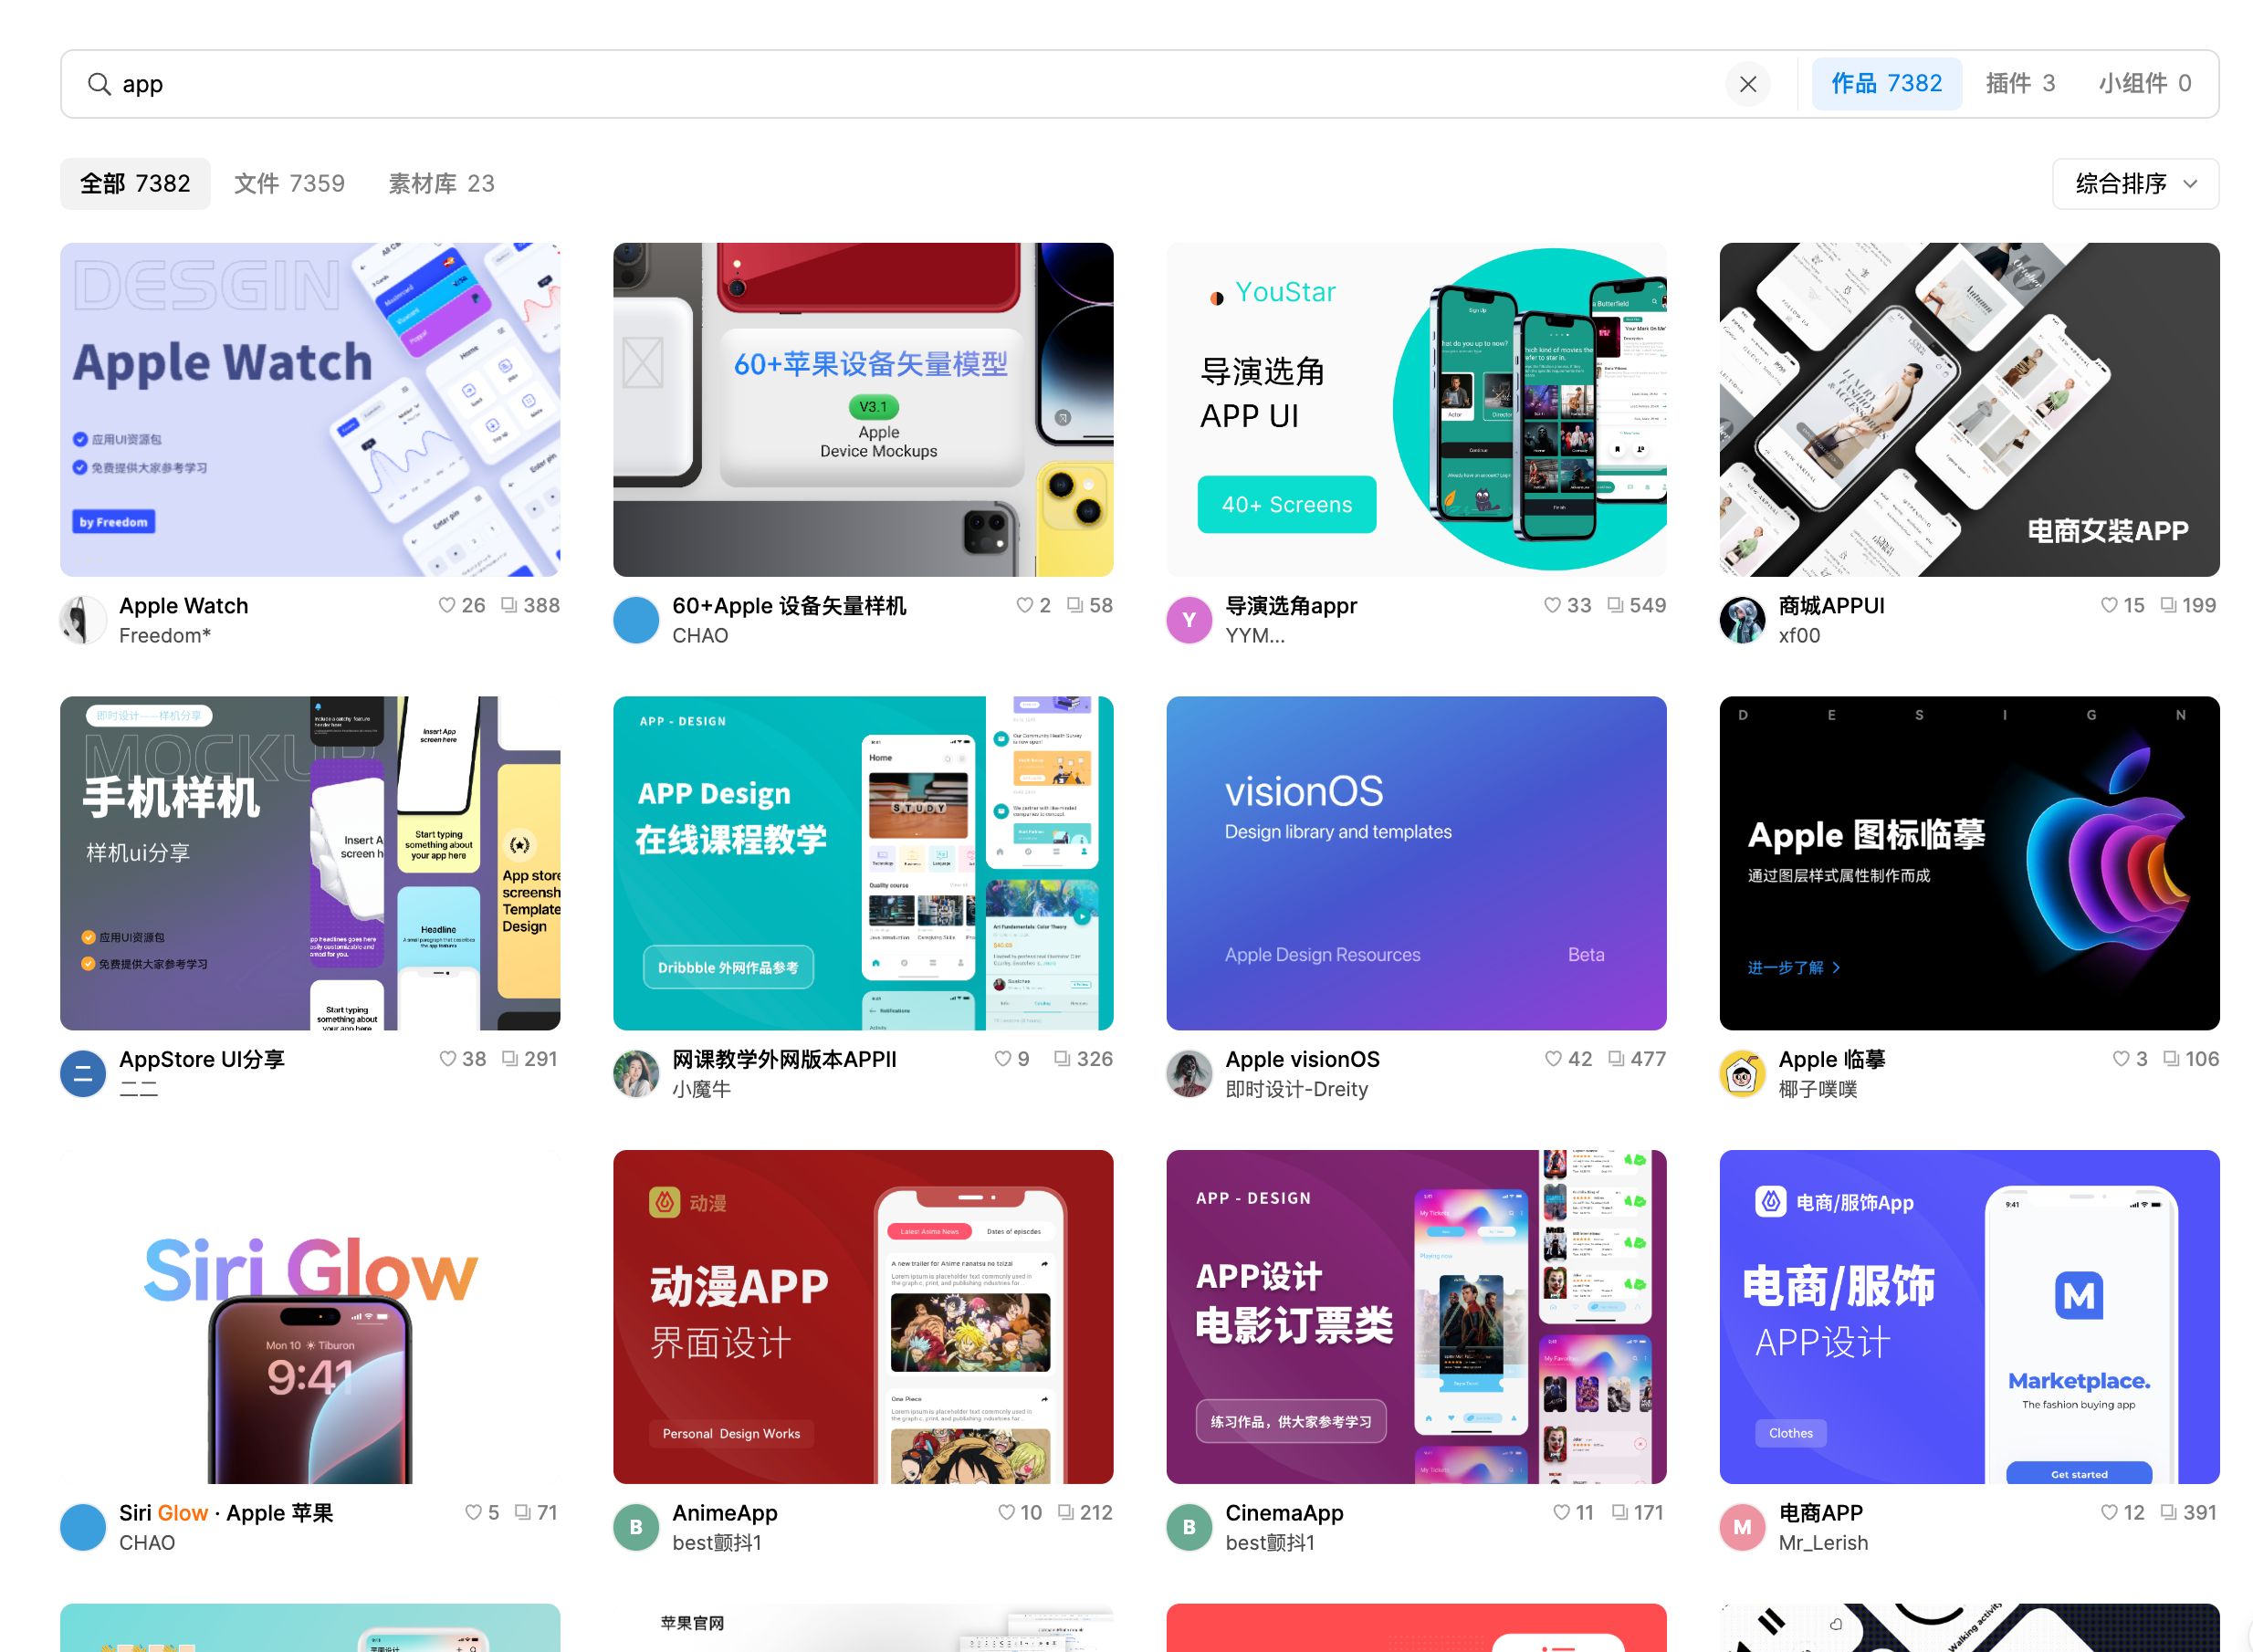Viewport: 2253px width, 1652px height.
Task: Open the AnimeApp title link
Action: coord(724,1512)
